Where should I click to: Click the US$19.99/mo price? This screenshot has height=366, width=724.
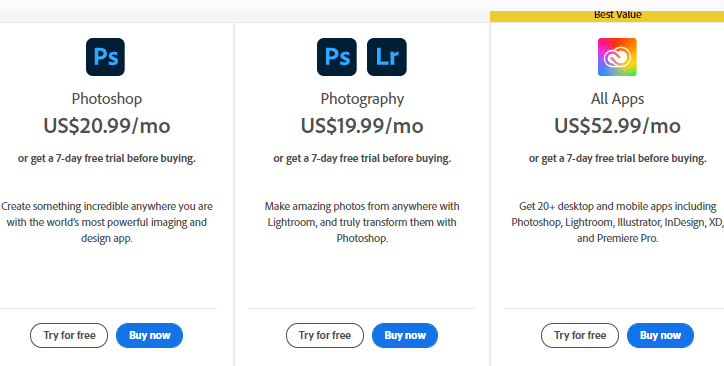[x=362, y=126]
